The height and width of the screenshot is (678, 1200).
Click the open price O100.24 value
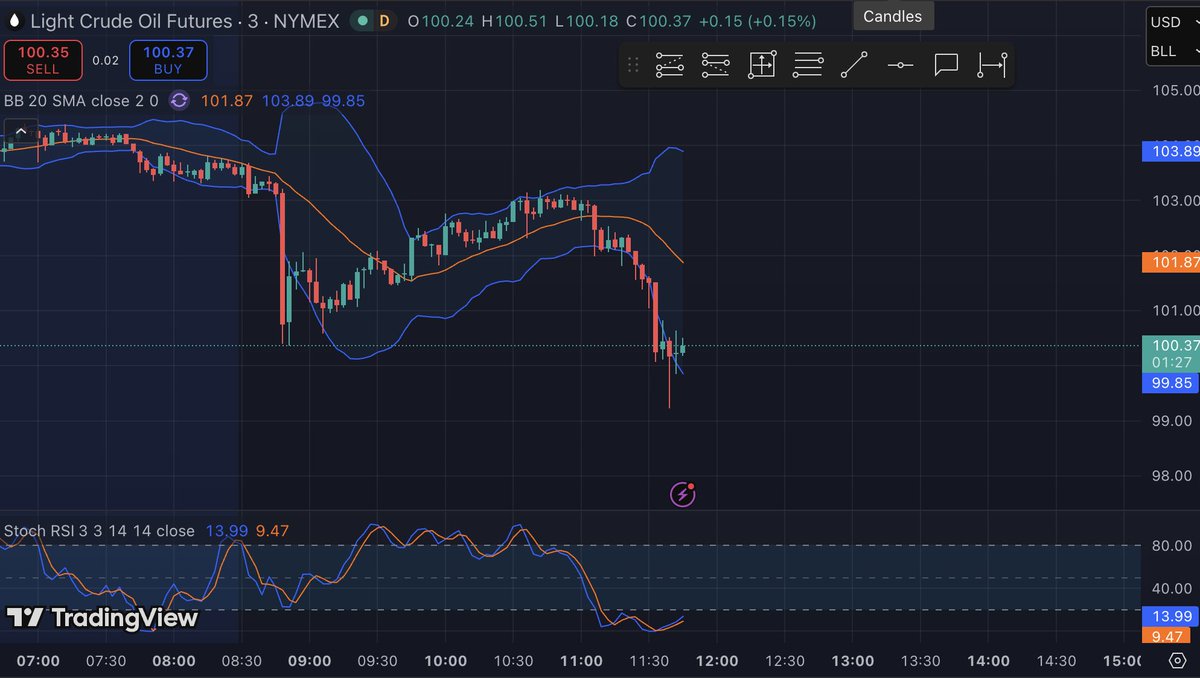(441, 21)
